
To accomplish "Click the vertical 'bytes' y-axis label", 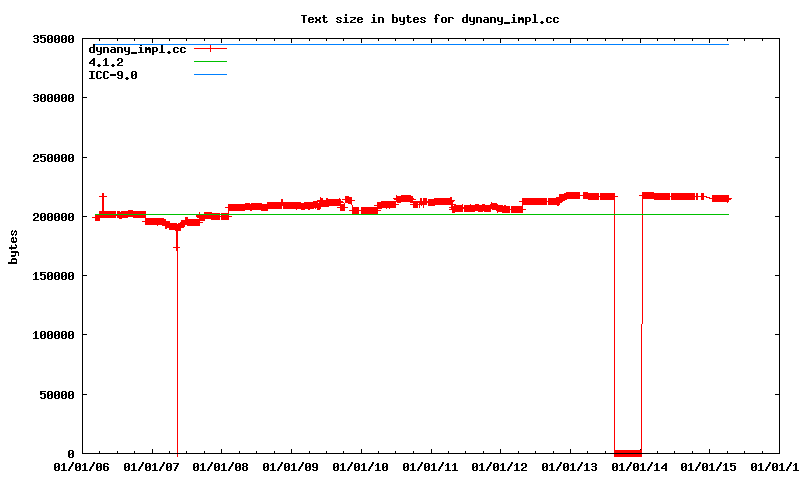I will click(13, 246).
